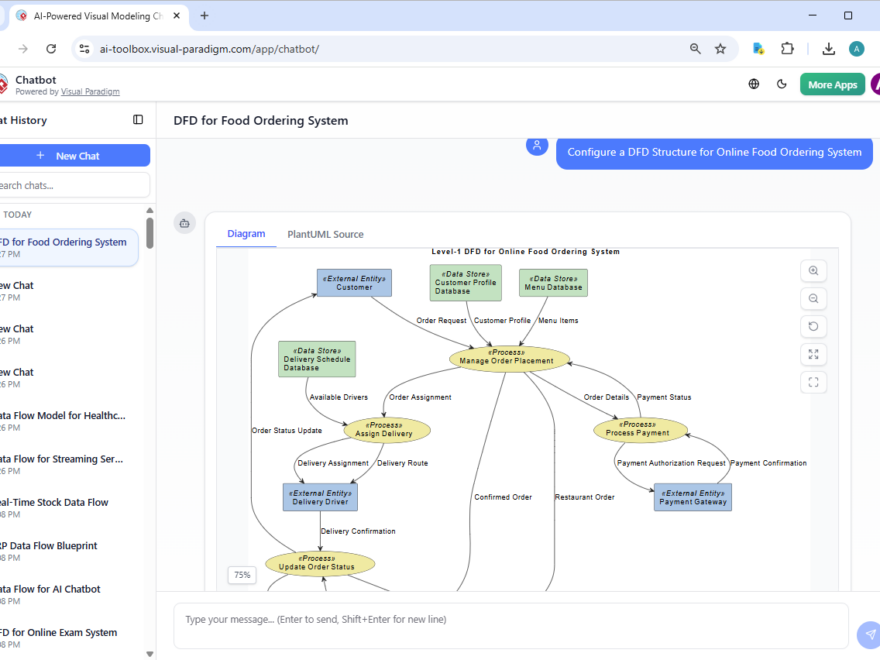Toggle dark mode with the moon icon
Viewport: 880px width, 660px height.
[x=781, y=84]
